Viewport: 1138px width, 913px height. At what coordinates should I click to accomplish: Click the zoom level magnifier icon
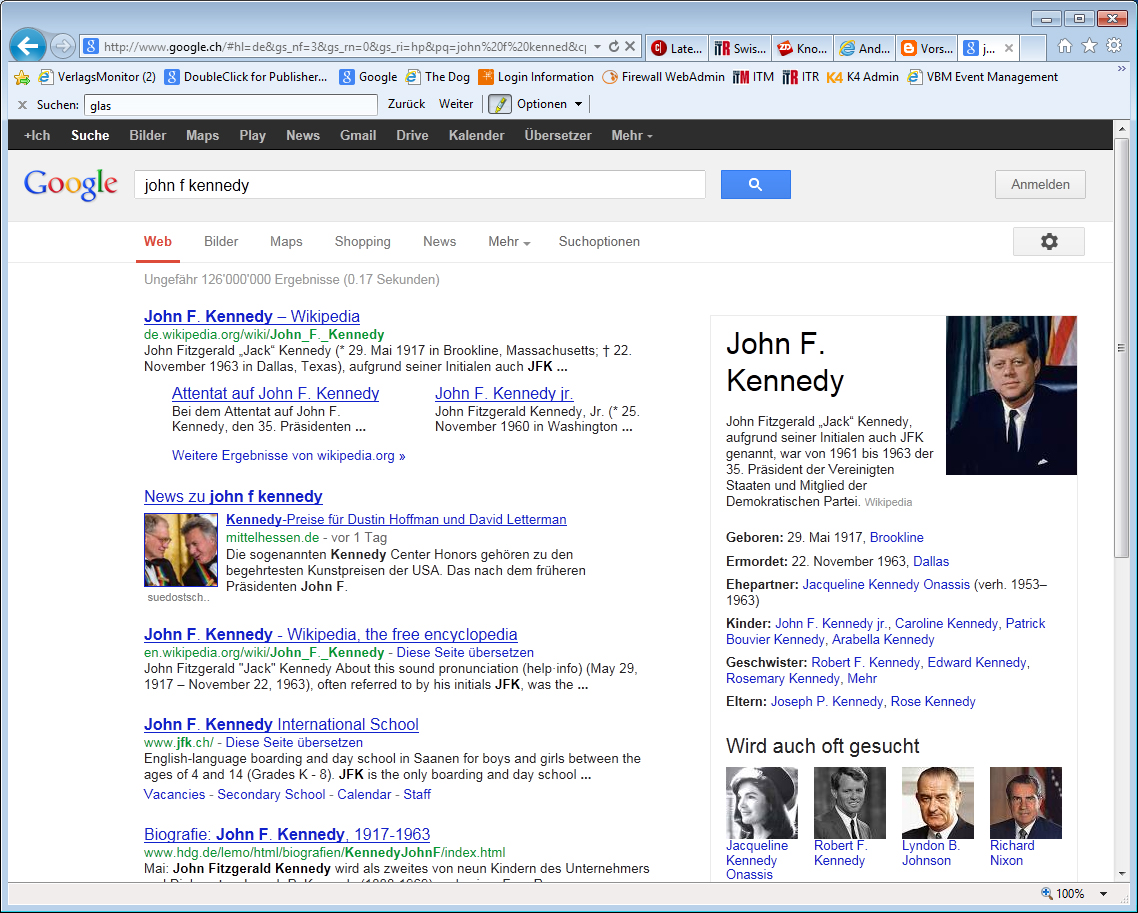point(1047,893)
